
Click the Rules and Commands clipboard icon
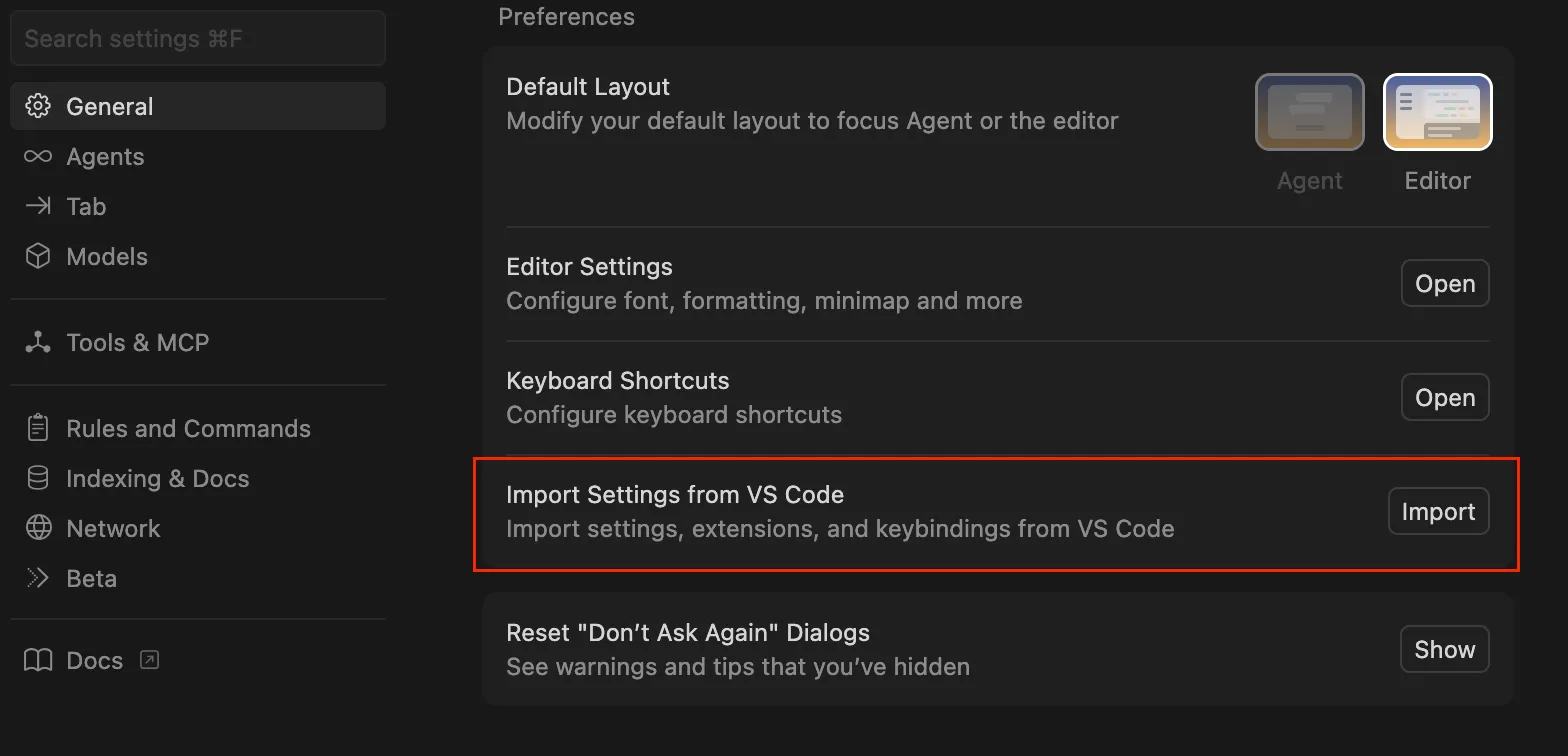(38, 428)
